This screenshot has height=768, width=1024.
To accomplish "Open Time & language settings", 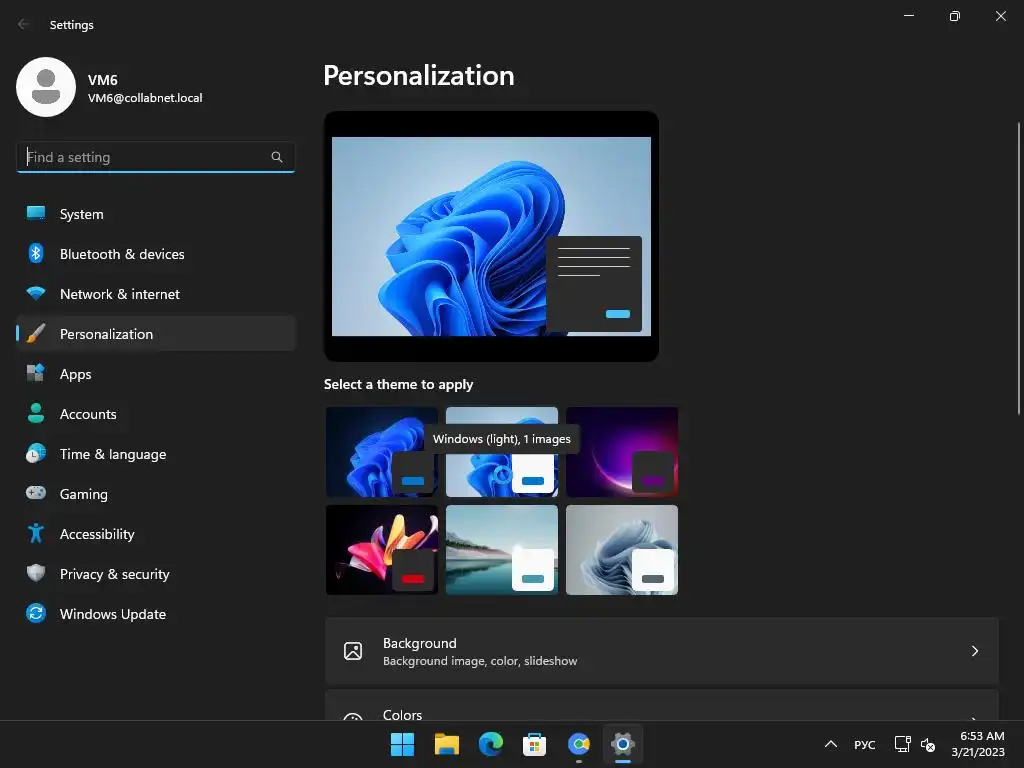I will pos(155,453).
